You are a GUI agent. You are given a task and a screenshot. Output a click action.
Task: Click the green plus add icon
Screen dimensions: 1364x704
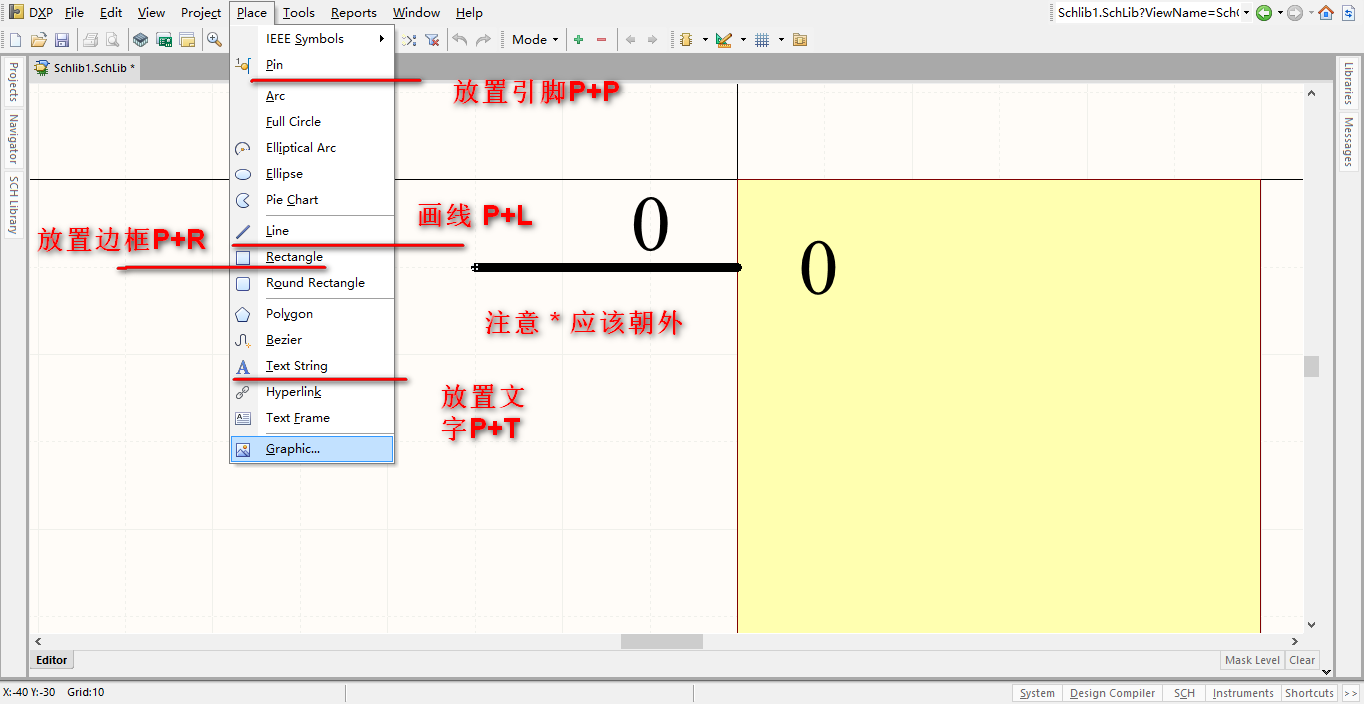578,40
